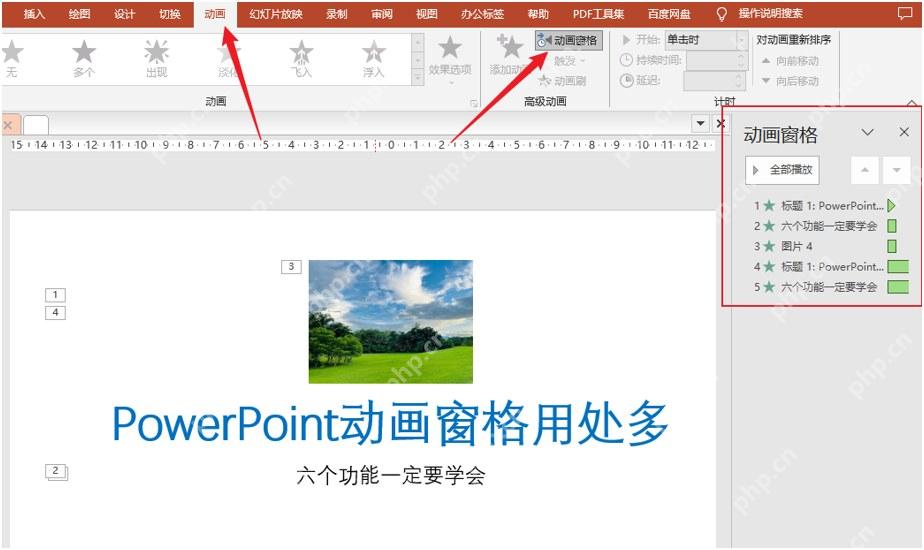Image resolution: width=924 pixels, height=550 pixels.
Task: Switch to the 插入 tab
Action: click(x=34, y=14)
